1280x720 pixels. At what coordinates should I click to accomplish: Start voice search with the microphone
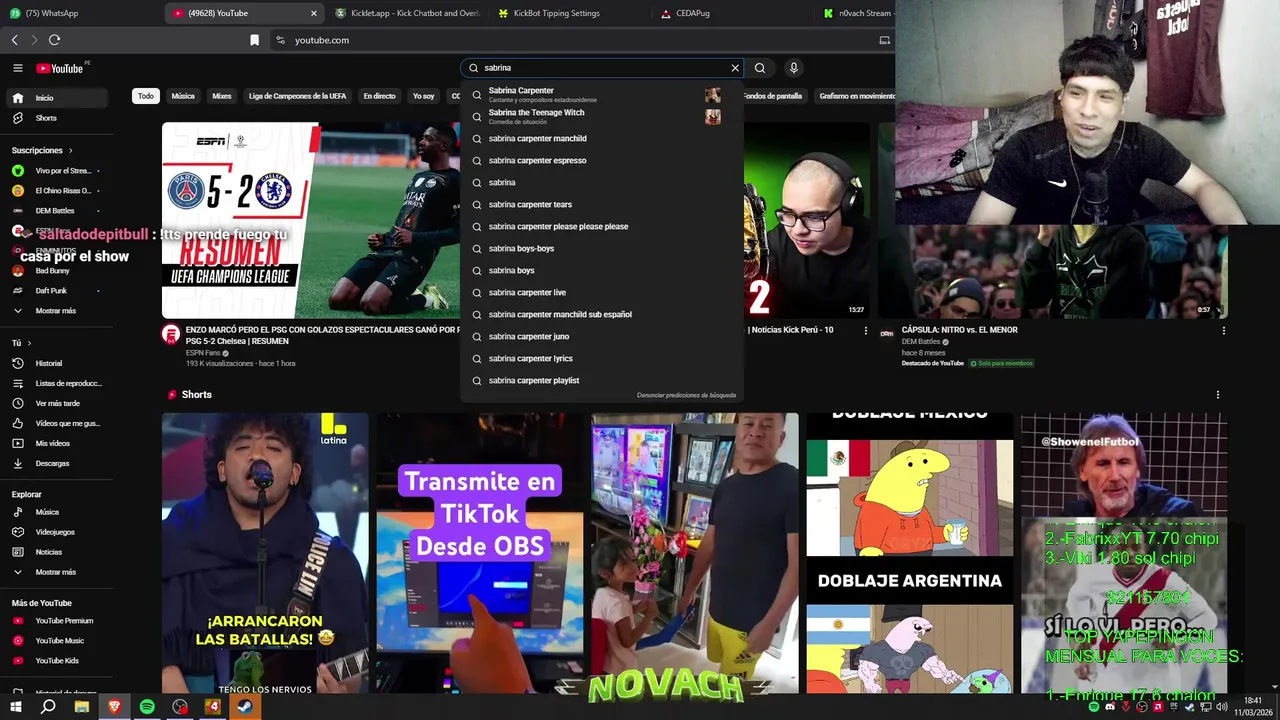tap(793, 68)
